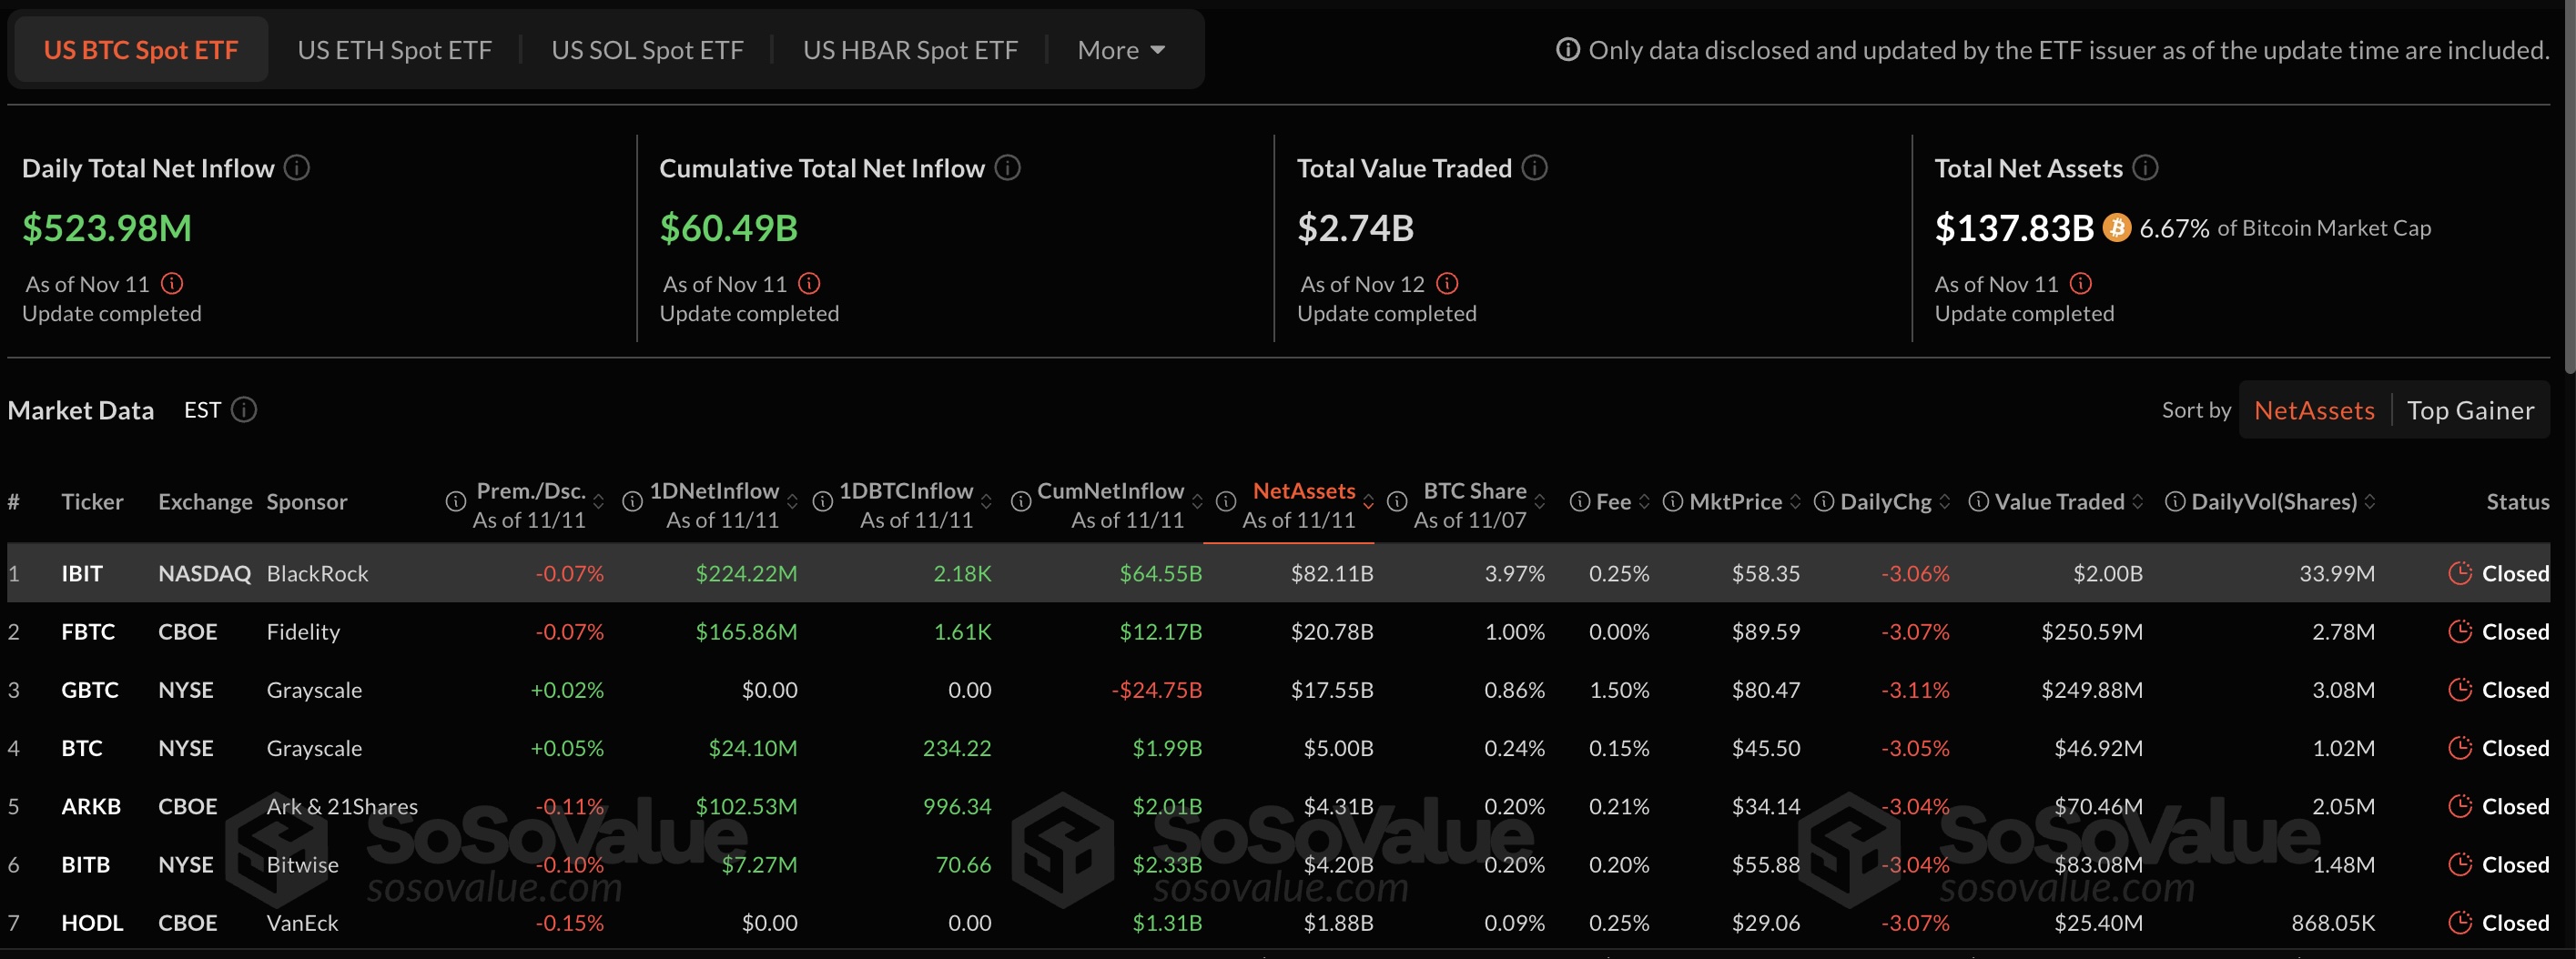Click info icon beside Daily Total Net Inflow
The width and height of the screenshot is (2576, 959).
tap(296, 168)
